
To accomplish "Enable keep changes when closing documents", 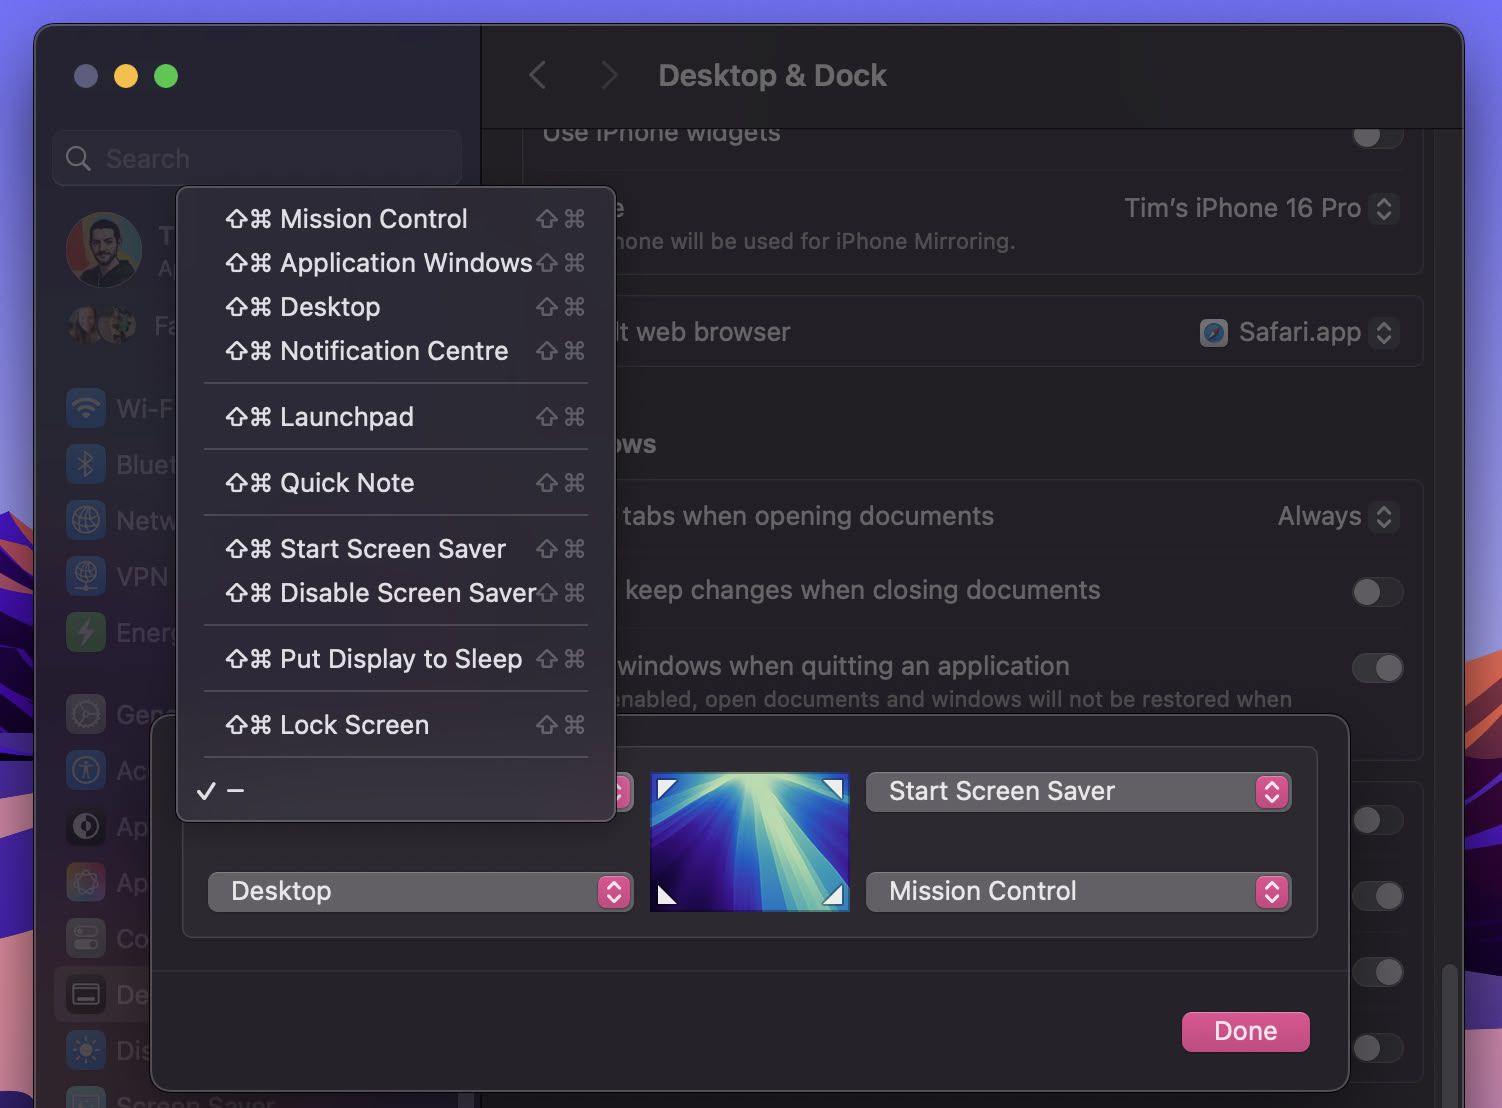I will click(x=1377, y=592).
